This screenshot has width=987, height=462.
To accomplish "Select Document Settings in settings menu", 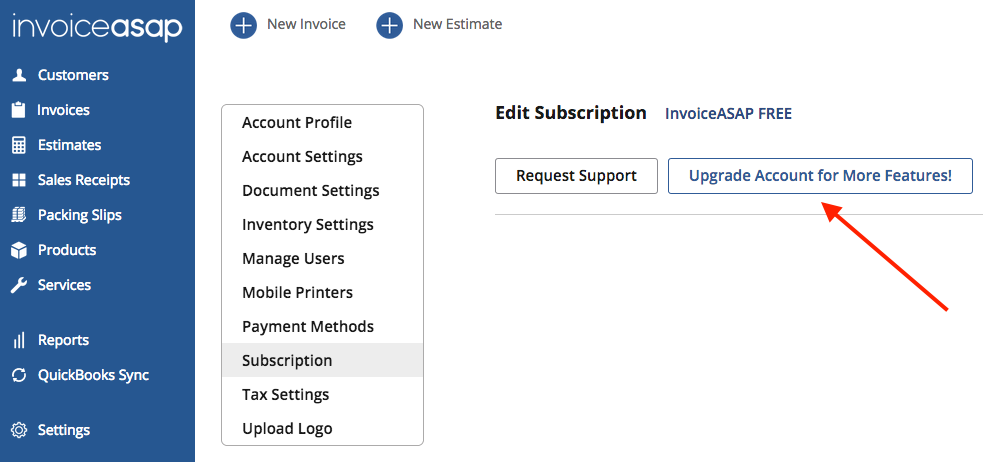I will pyautogui.click(x=310, y=191).
